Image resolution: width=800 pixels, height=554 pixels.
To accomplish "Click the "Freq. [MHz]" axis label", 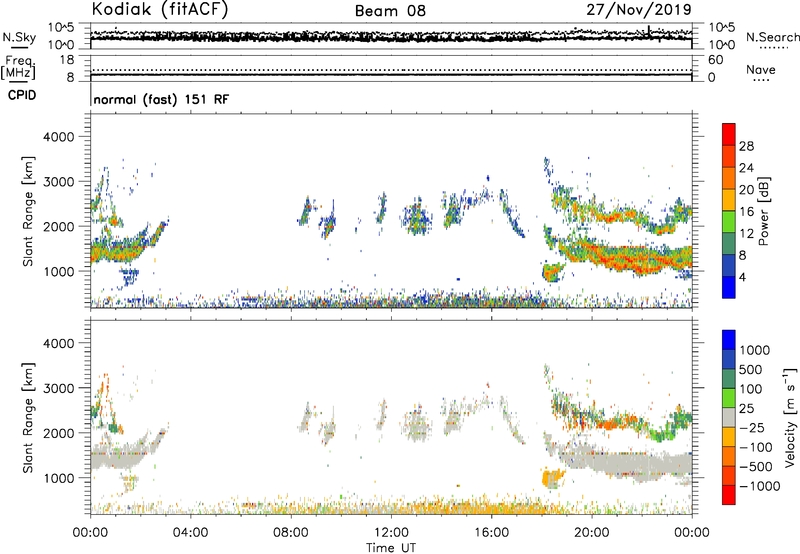I will (x=18, y=68).
